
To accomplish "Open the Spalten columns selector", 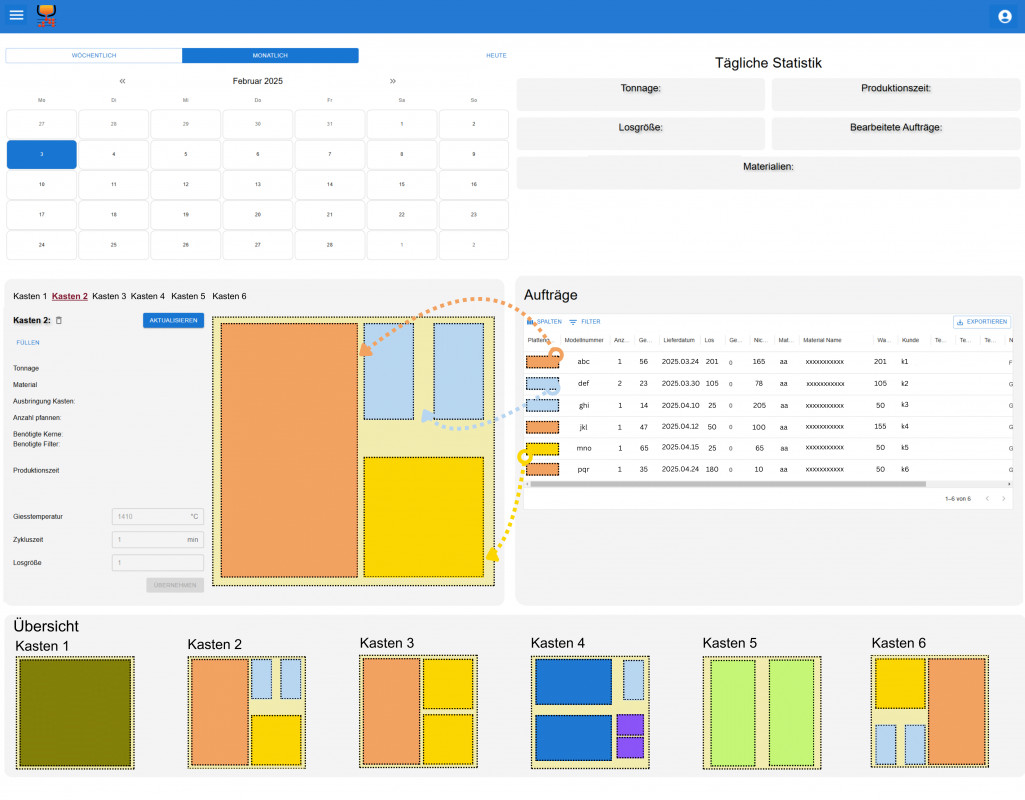I will 545,322.
